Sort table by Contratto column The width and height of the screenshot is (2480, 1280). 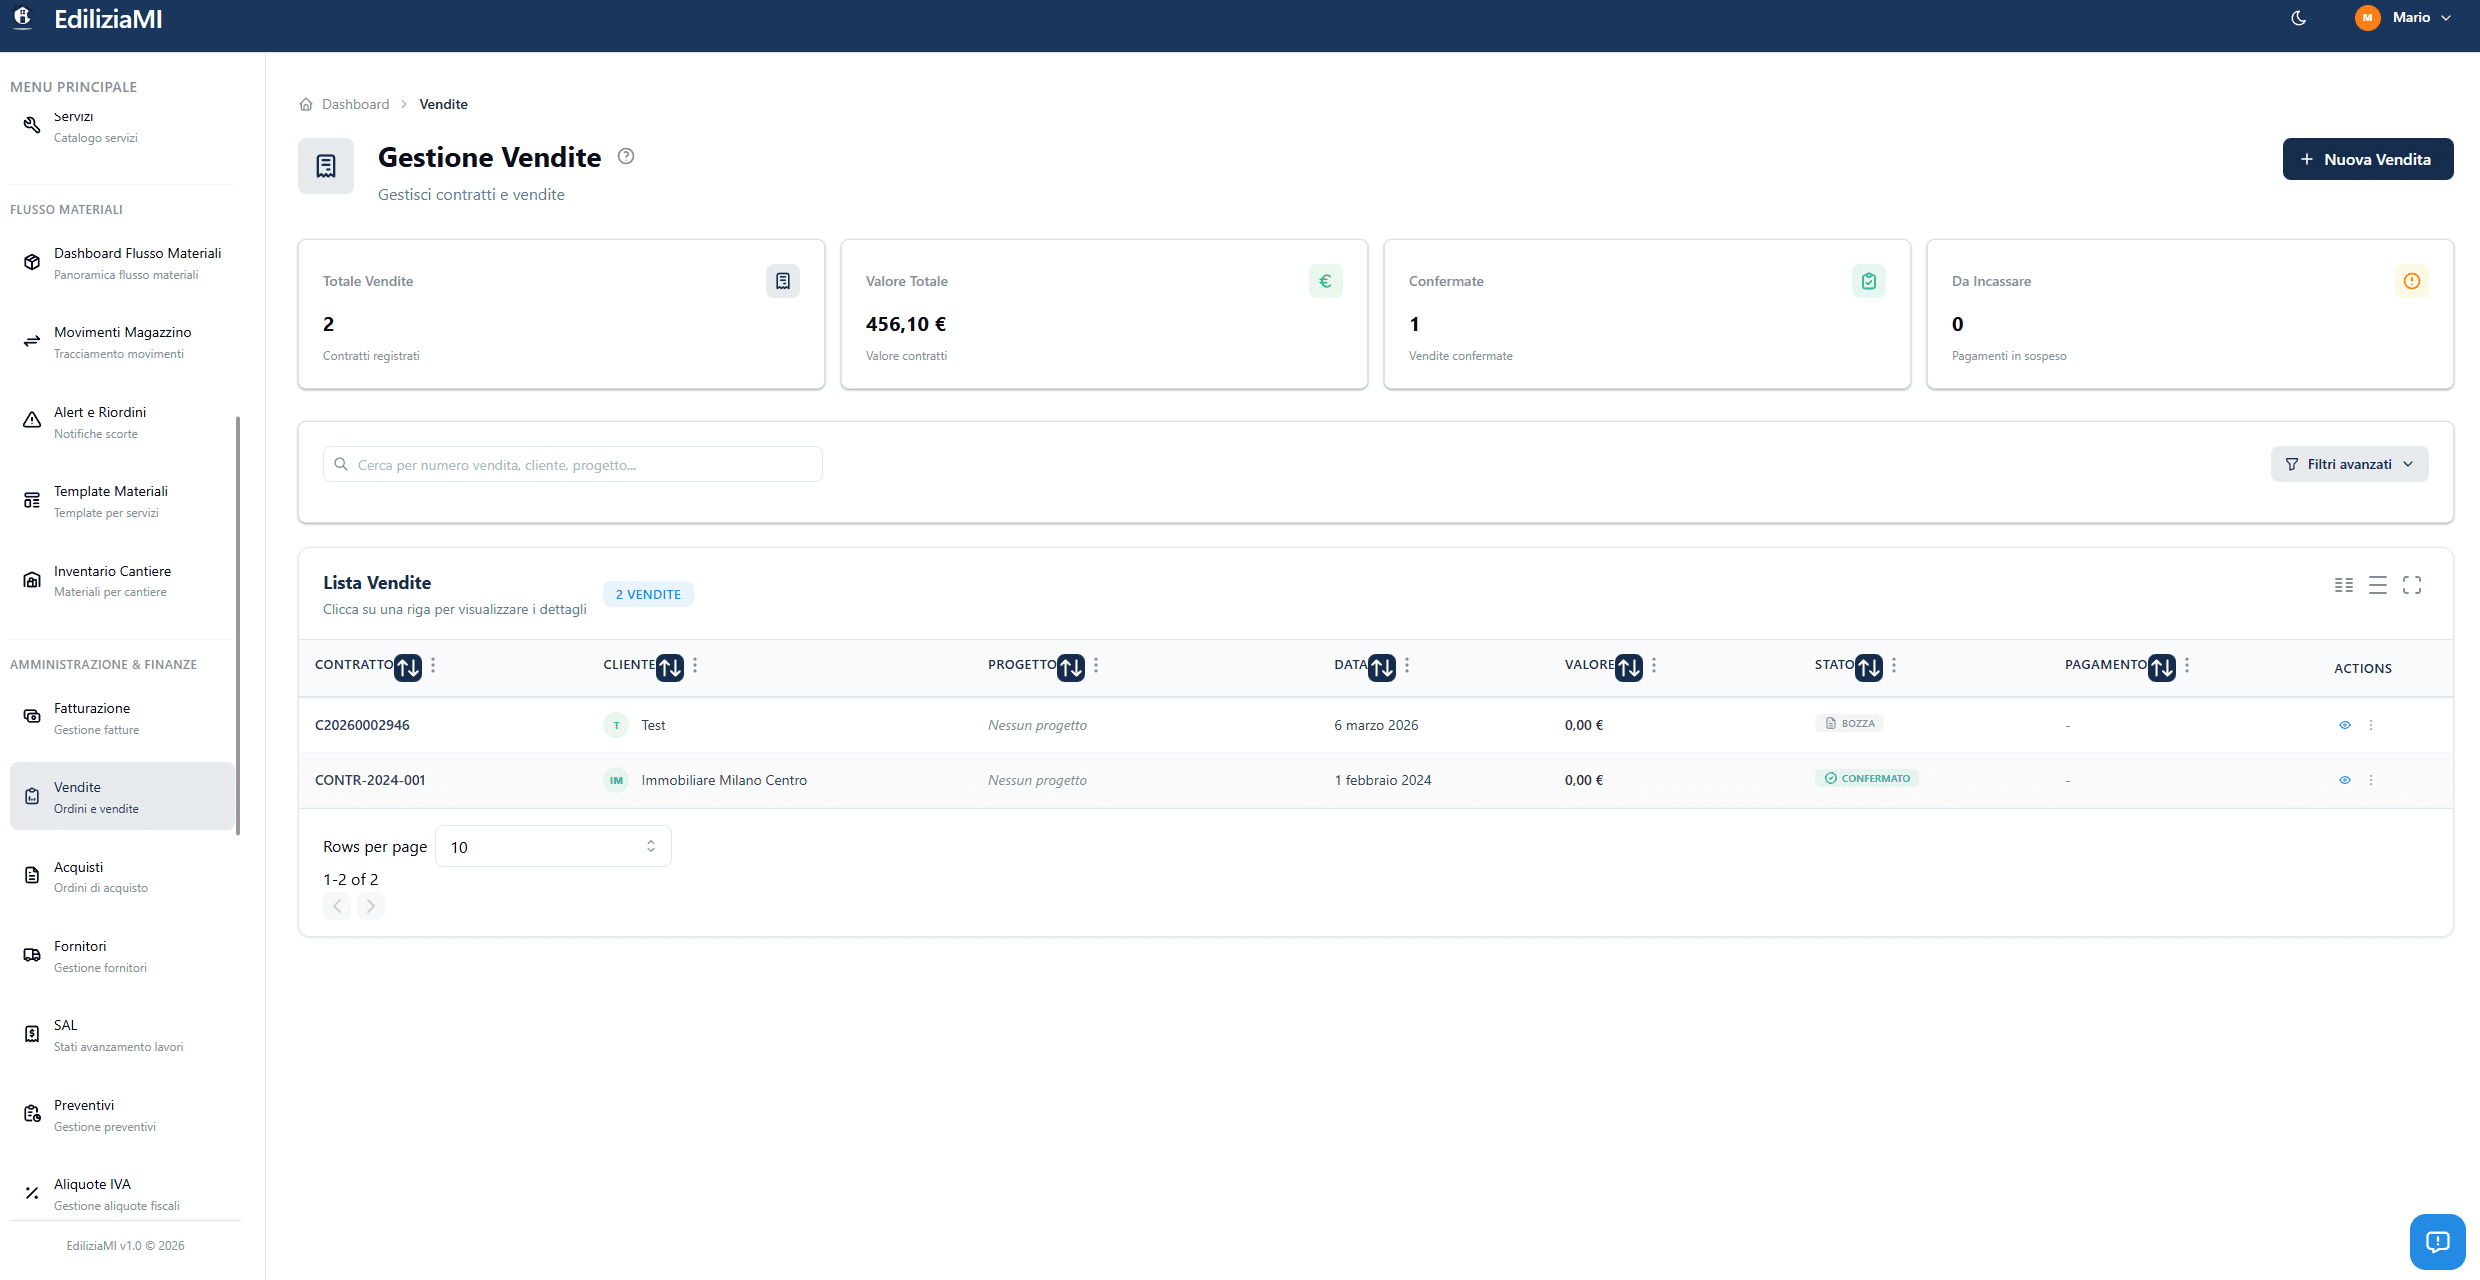pos(407,666)
